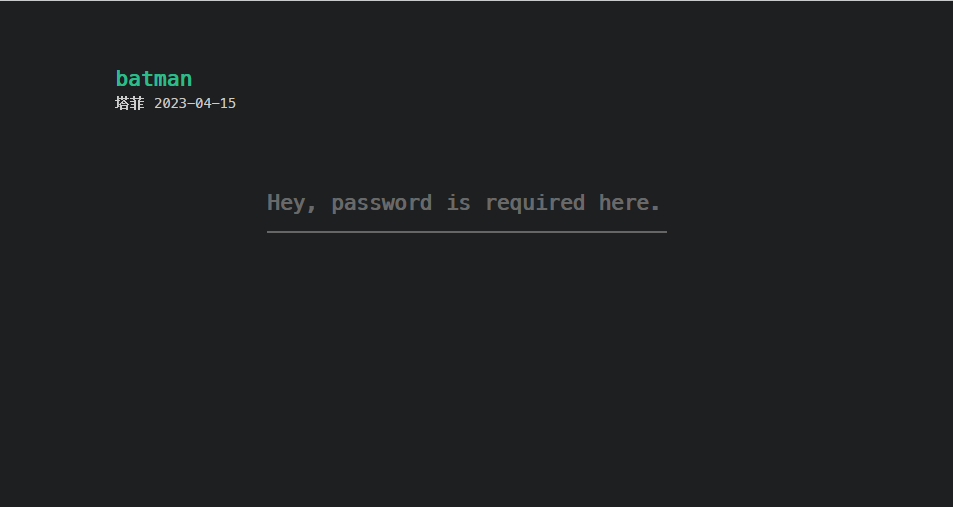Select the date text beside 塔菲
The width and height of the screenshot is (953, 507).
click(x=195, y=103)
